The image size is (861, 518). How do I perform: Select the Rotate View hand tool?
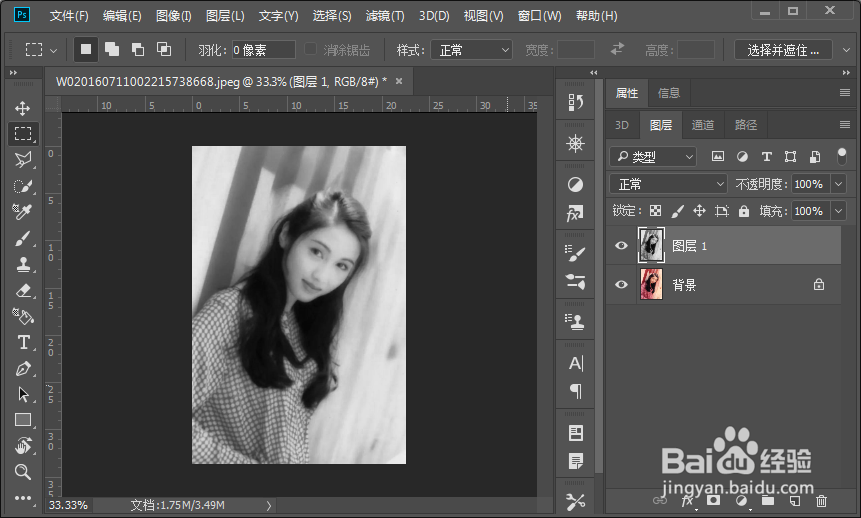[x=23, y=445]
